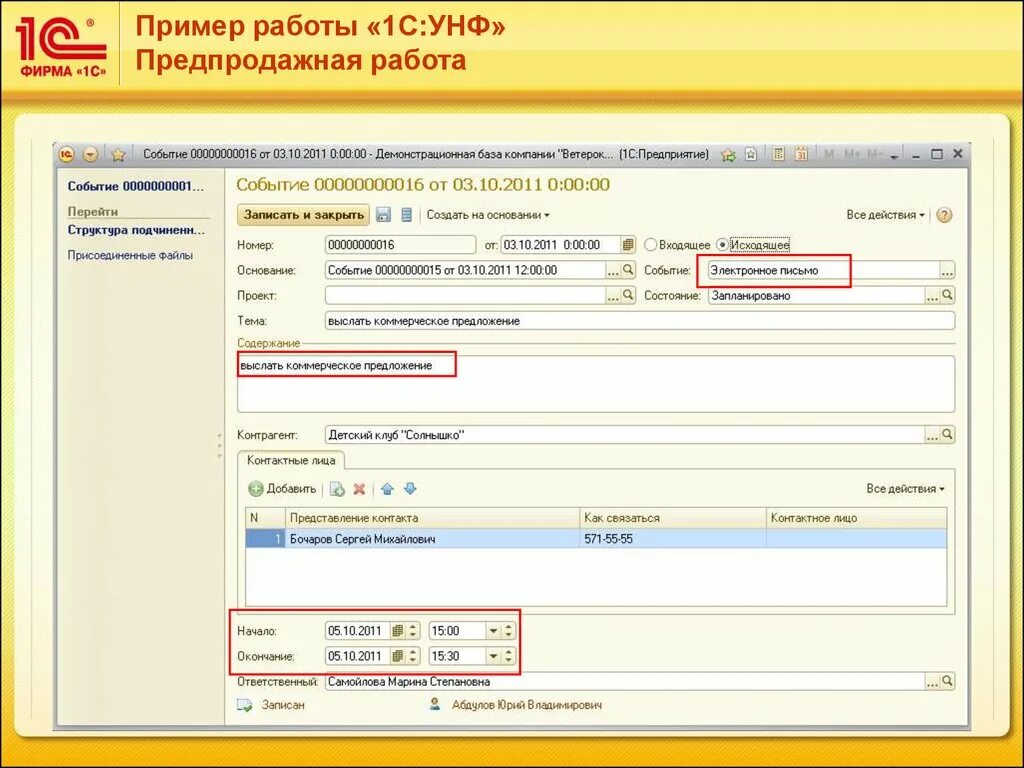The height and width of the screenshot is (768, 1024).
Task: Select the Исходящее radio button
Action: pyautogui.click(x=722, y=245)
